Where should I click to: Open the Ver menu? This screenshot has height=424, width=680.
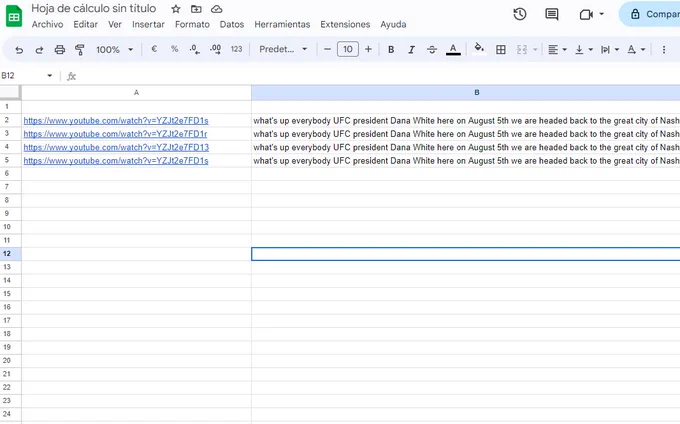[x=115, y=24]
